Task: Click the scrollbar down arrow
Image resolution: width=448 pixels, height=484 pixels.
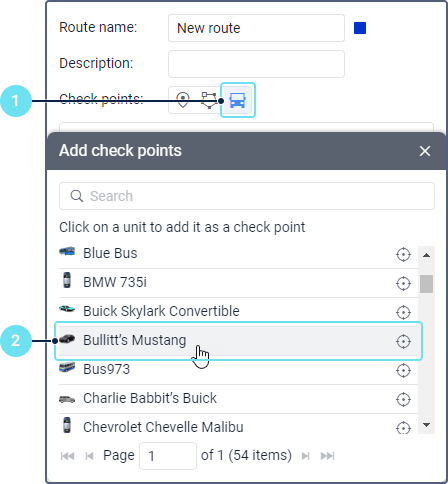Action: 426,425
